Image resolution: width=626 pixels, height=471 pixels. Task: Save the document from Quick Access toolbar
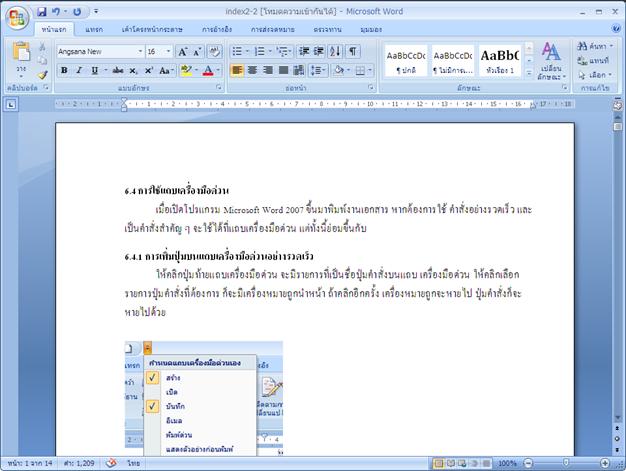42,12
